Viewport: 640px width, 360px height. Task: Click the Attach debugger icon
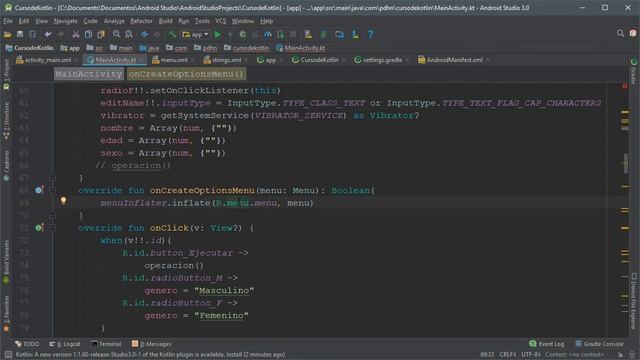280,35
